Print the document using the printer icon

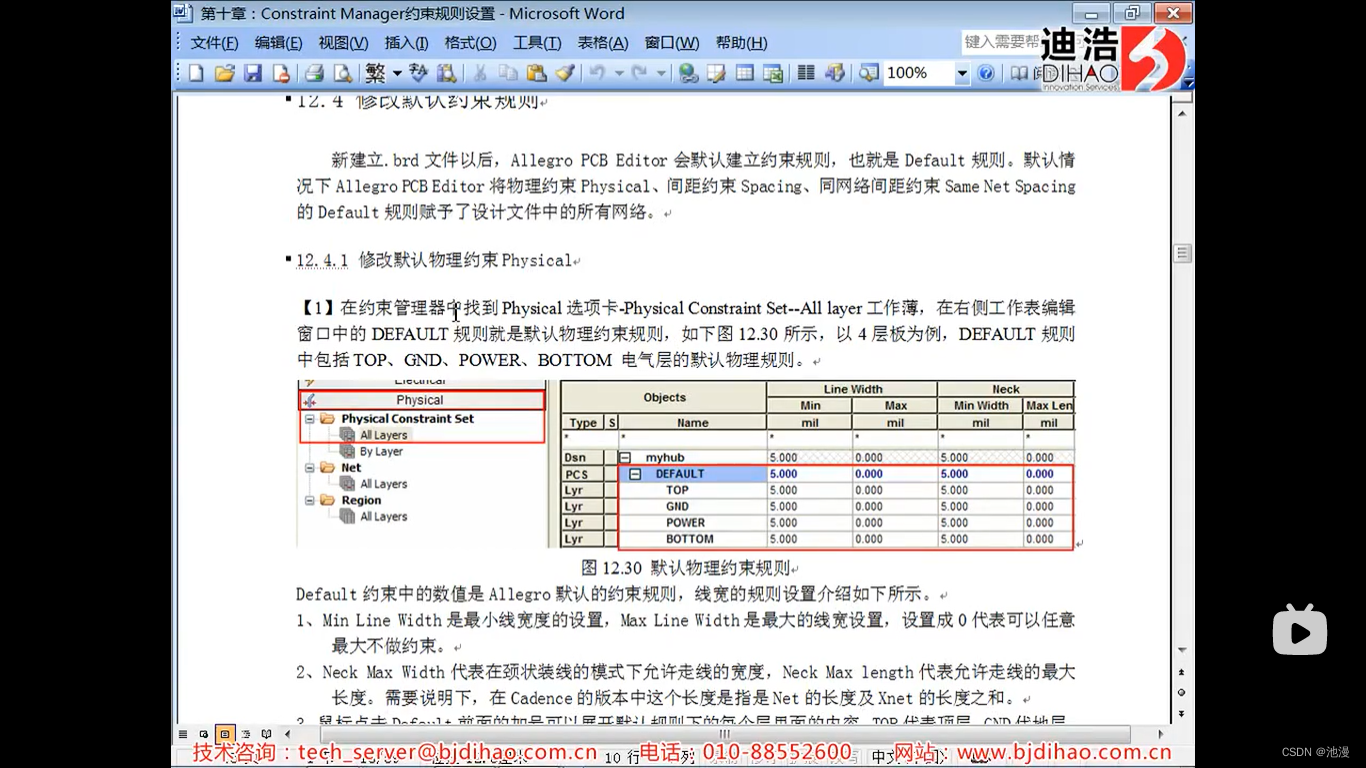[314, 73]
